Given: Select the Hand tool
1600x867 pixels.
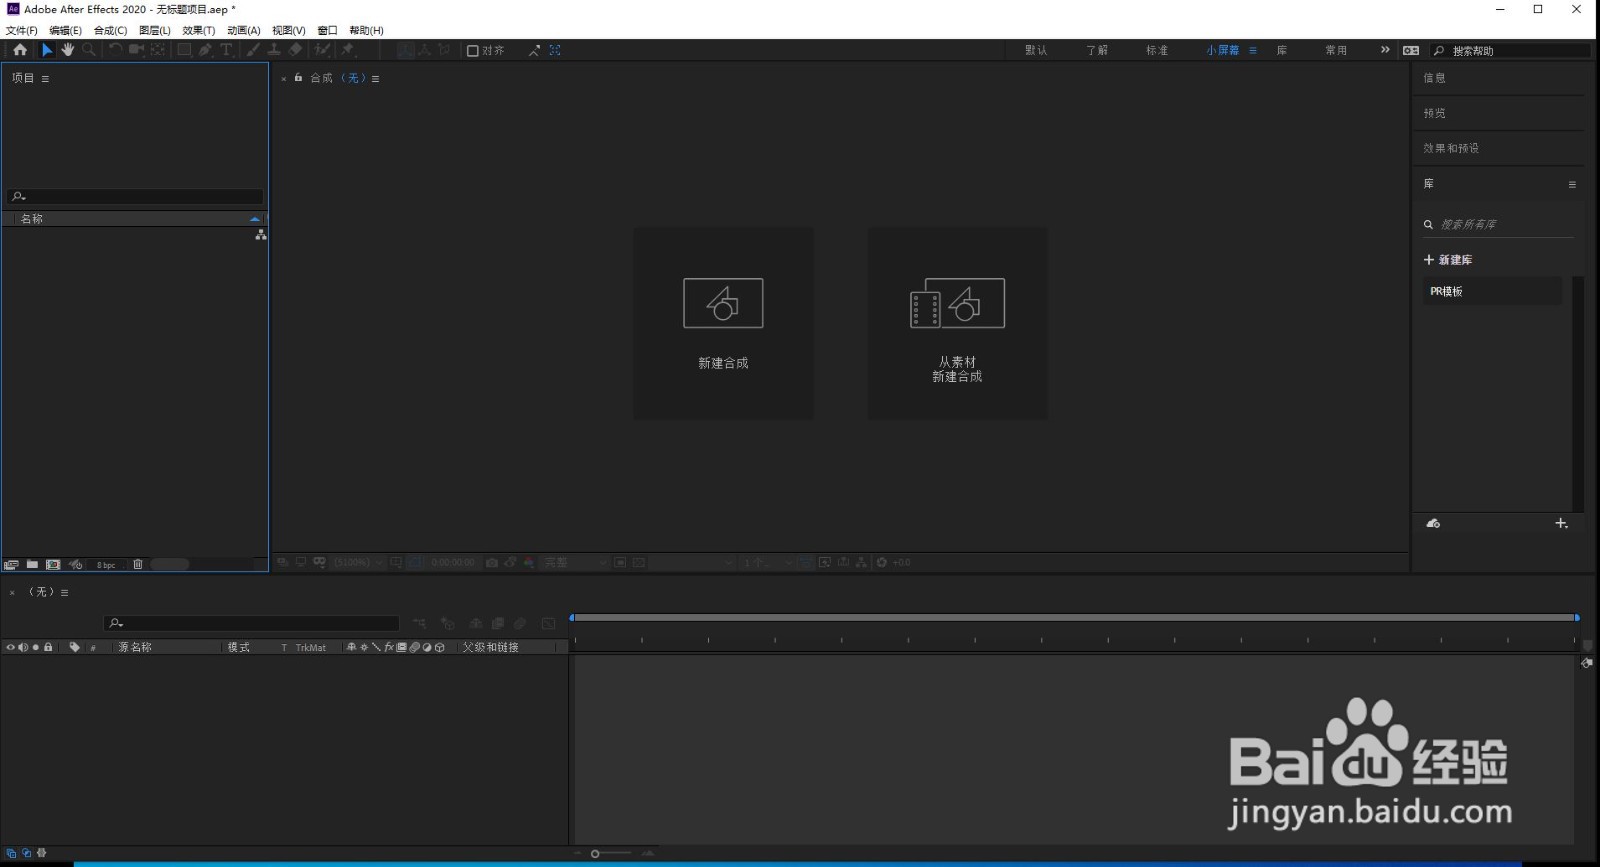Looking at the screenshot, I should click(x=68, y=49).
